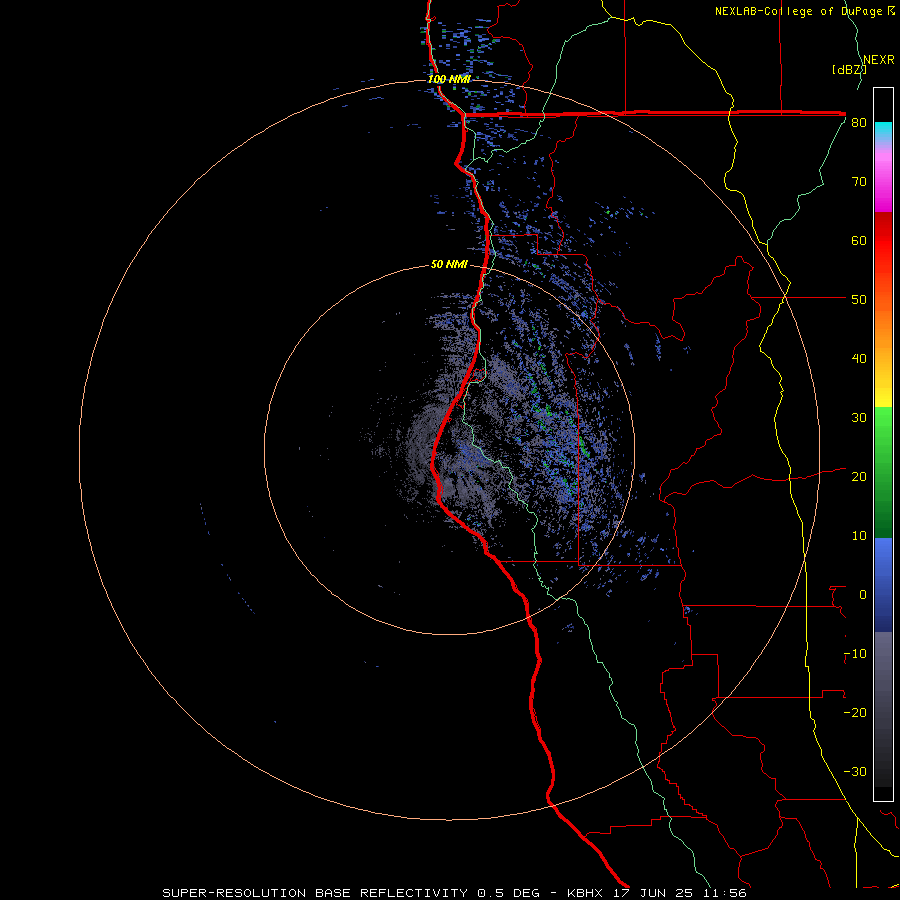The height and width of the screenshot is (900, 900).
Task: Click the 60 value on the dBZ scale
Action: (x=859, y=241)
